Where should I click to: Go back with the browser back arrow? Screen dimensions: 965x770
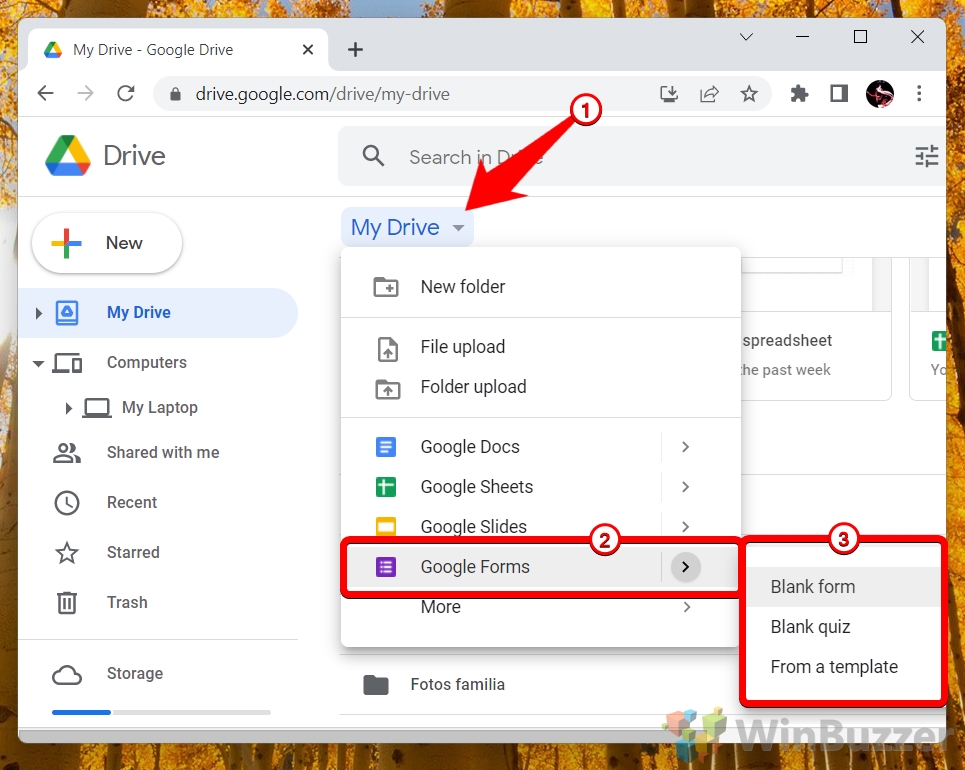[x=46, y=94]
